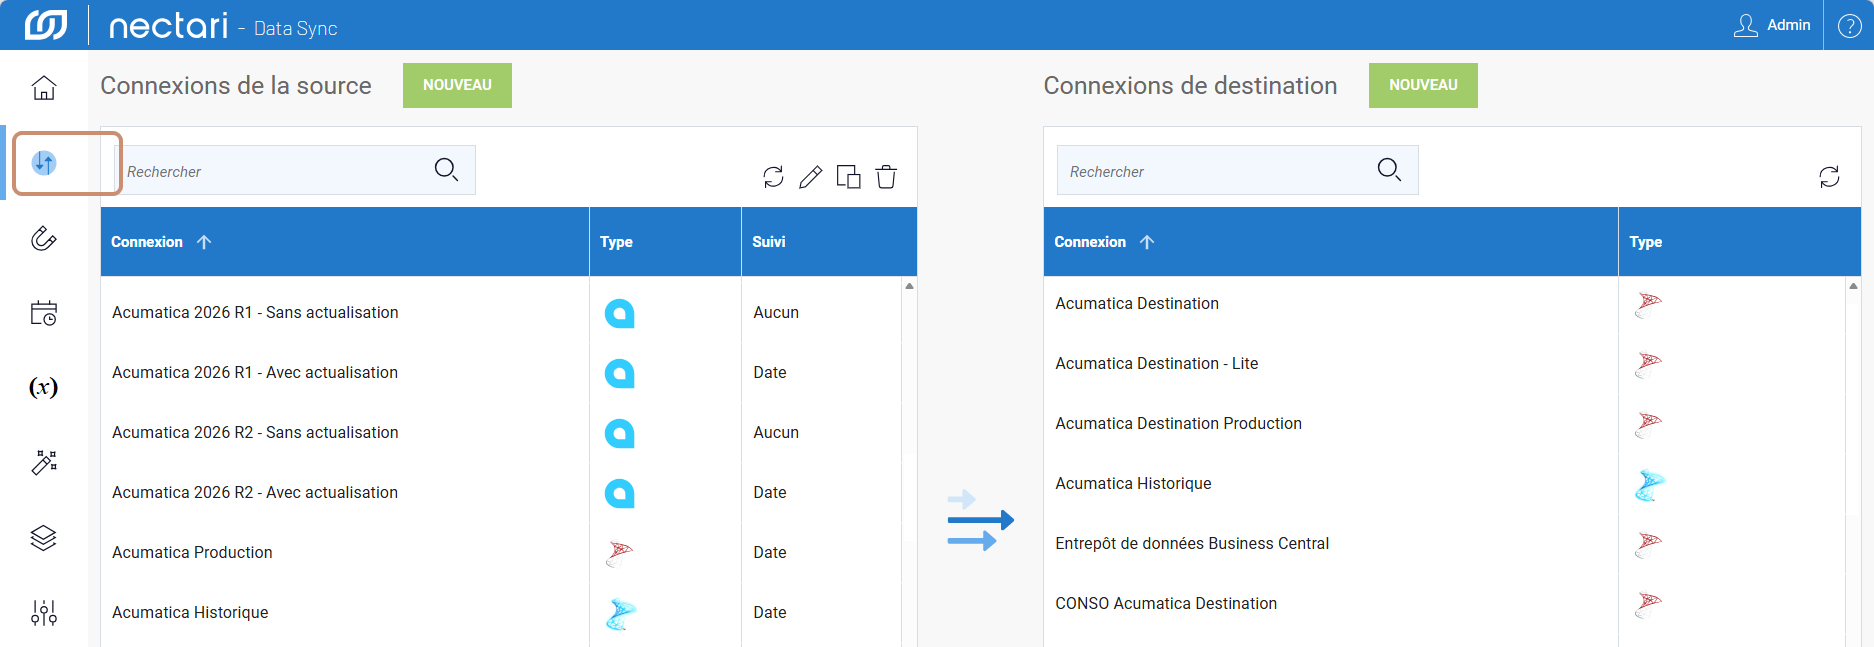
Task: Open the Home page from sidebar
Action: coord(44,87)
